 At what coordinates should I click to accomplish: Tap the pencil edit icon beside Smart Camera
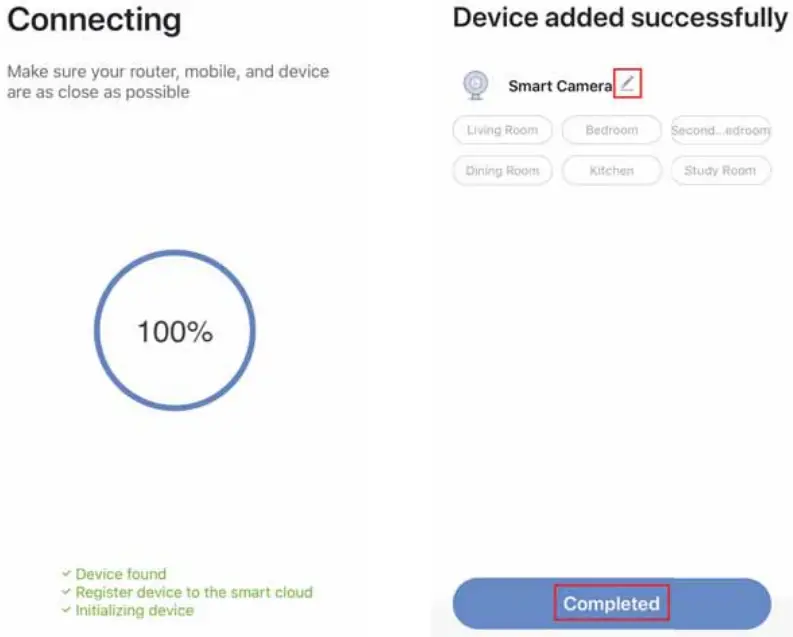point(627,84)
